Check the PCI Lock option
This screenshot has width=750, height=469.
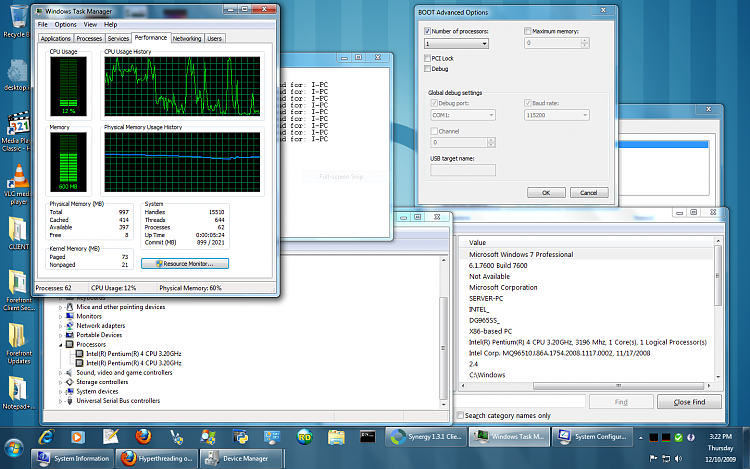click(427, 58)
